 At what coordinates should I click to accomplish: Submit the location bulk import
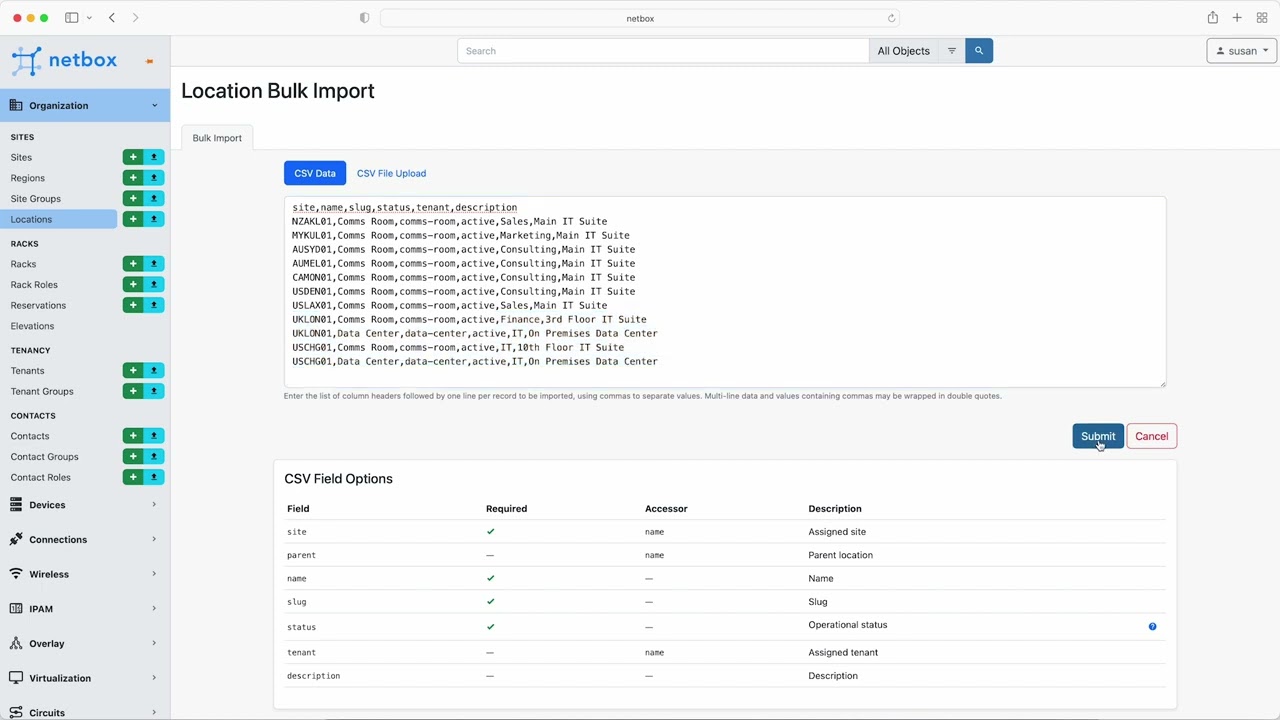coord(1097,436)
